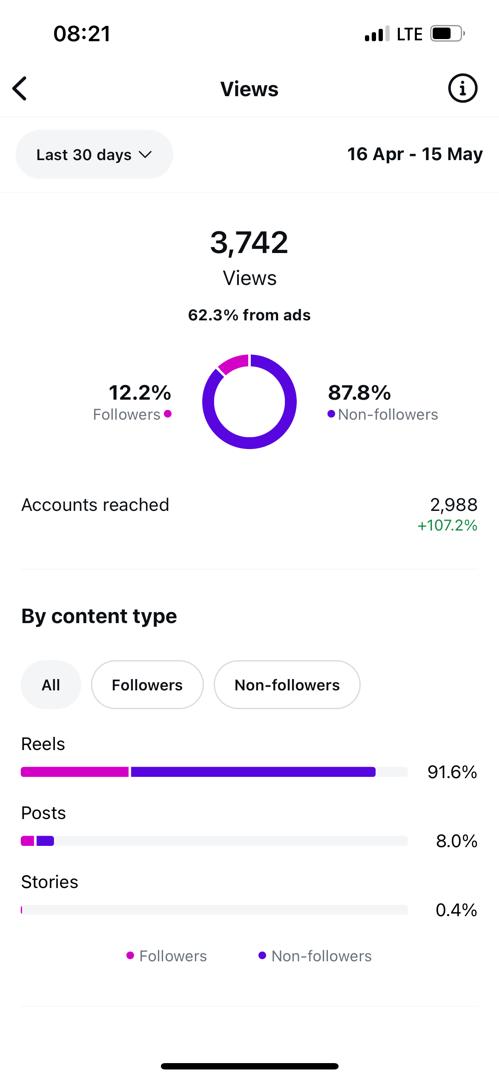The image size is (499, 1080).
Task: Tap the followers and non-followers donut chart
Action: [250, 402]
